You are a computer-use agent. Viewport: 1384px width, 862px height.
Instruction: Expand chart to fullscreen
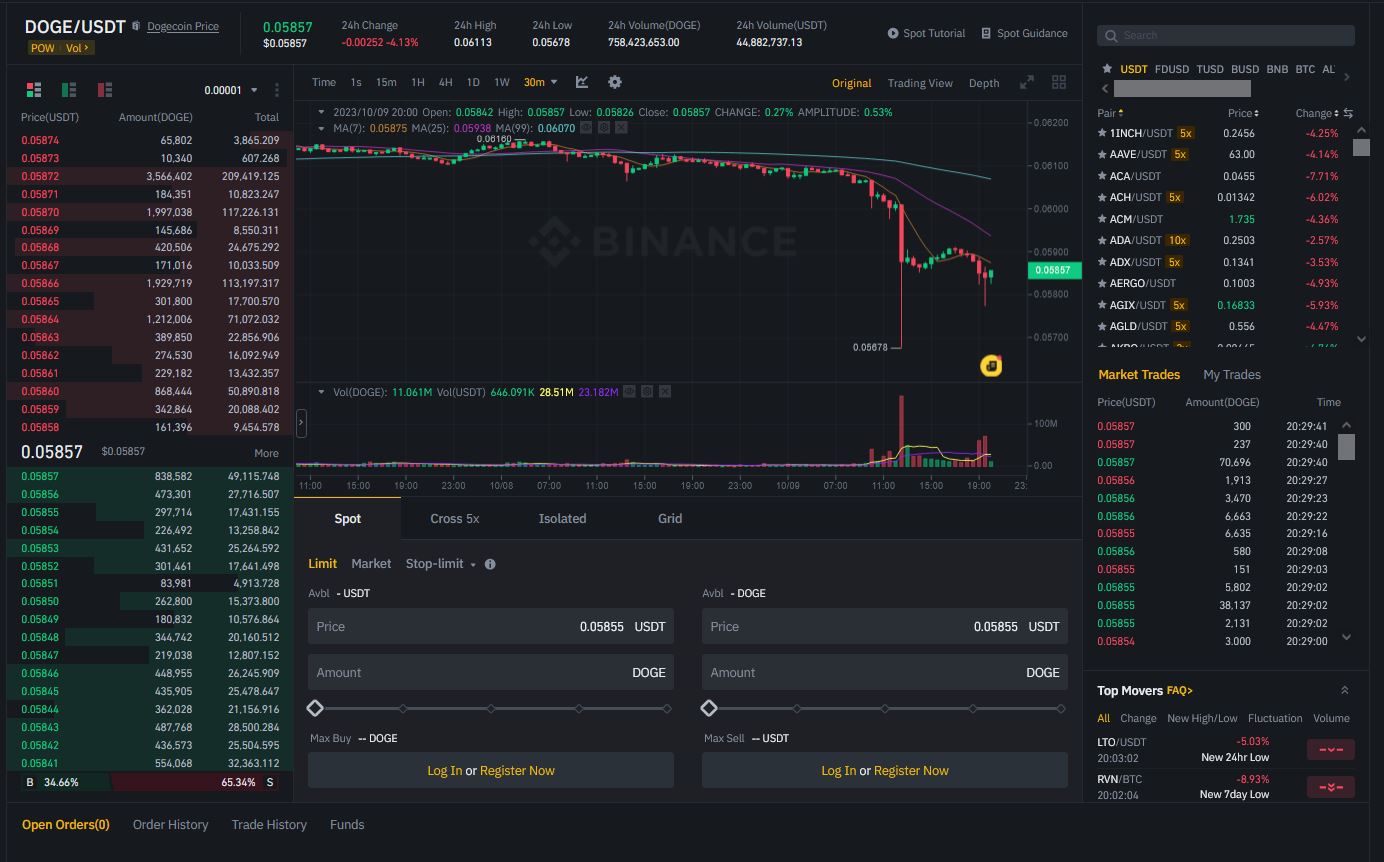[1026, 83]
